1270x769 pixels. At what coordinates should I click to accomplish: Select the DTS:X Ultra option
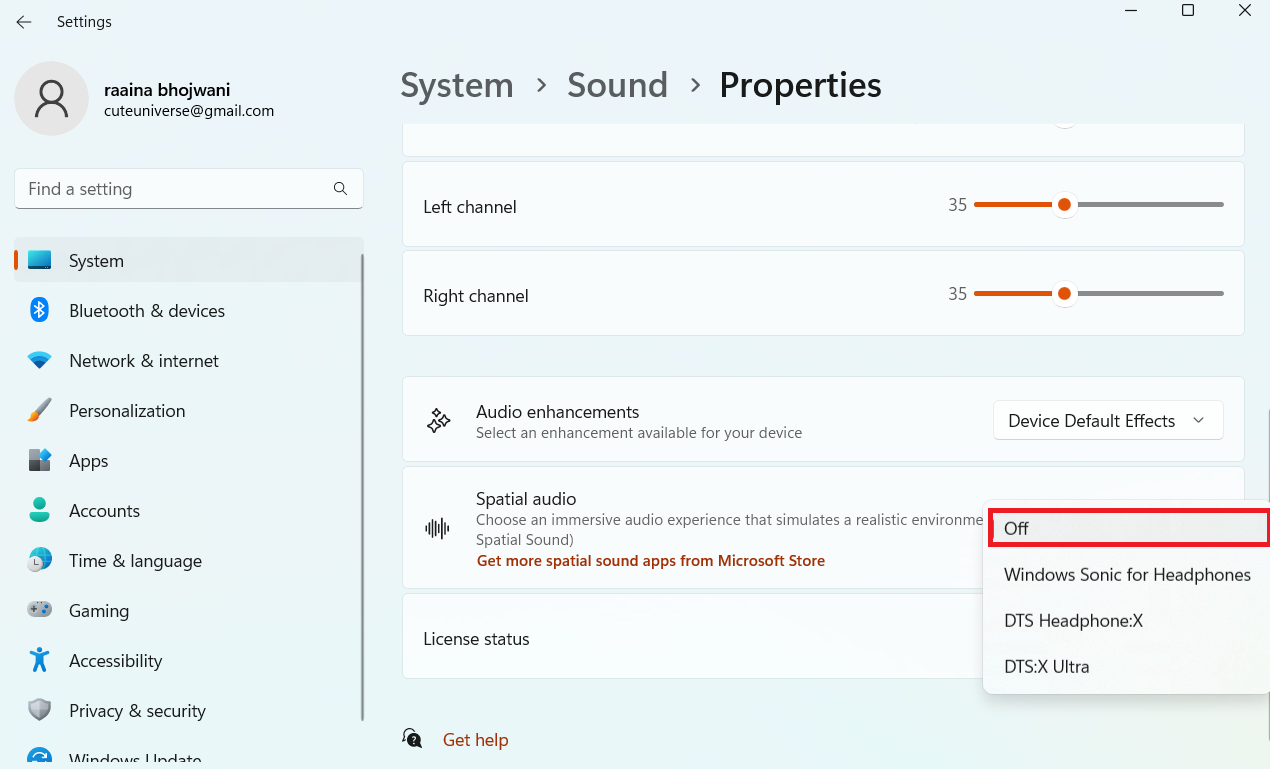tap(1046, 667)
